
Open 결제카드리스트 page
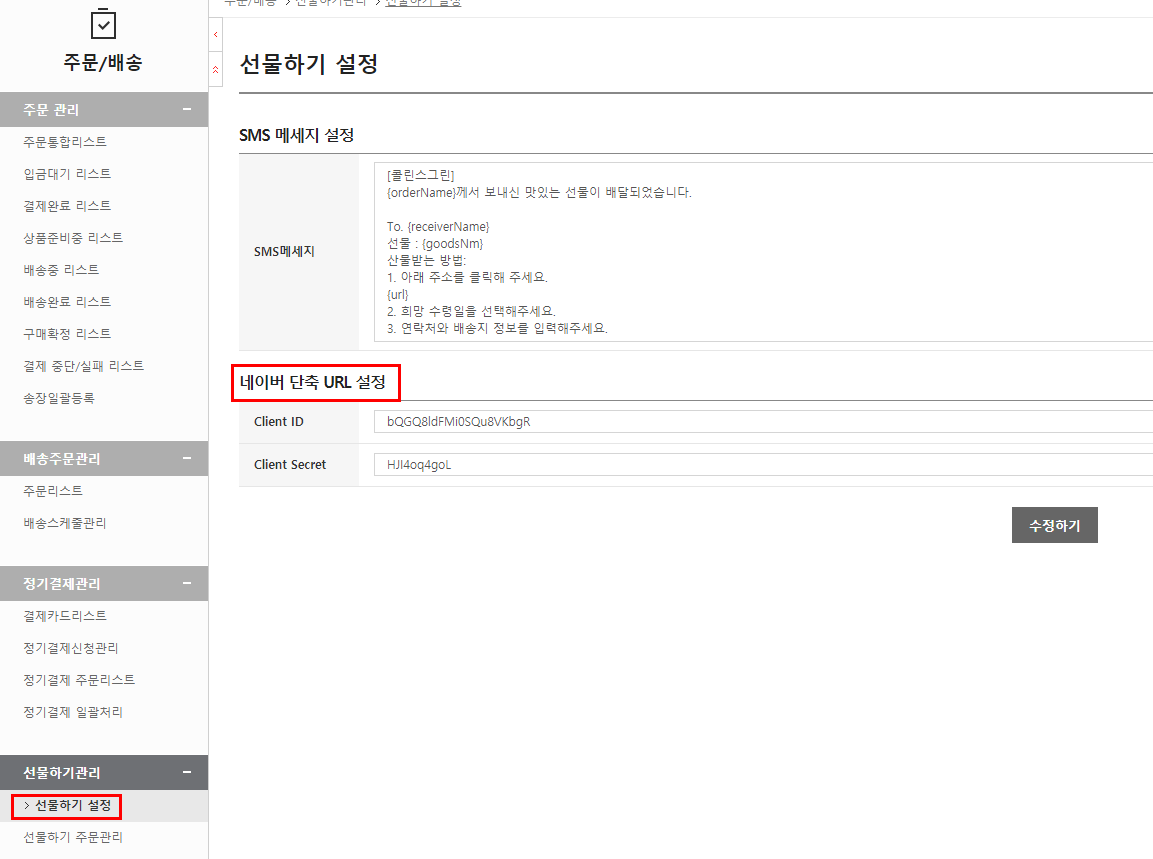click(x=65, y=616)
